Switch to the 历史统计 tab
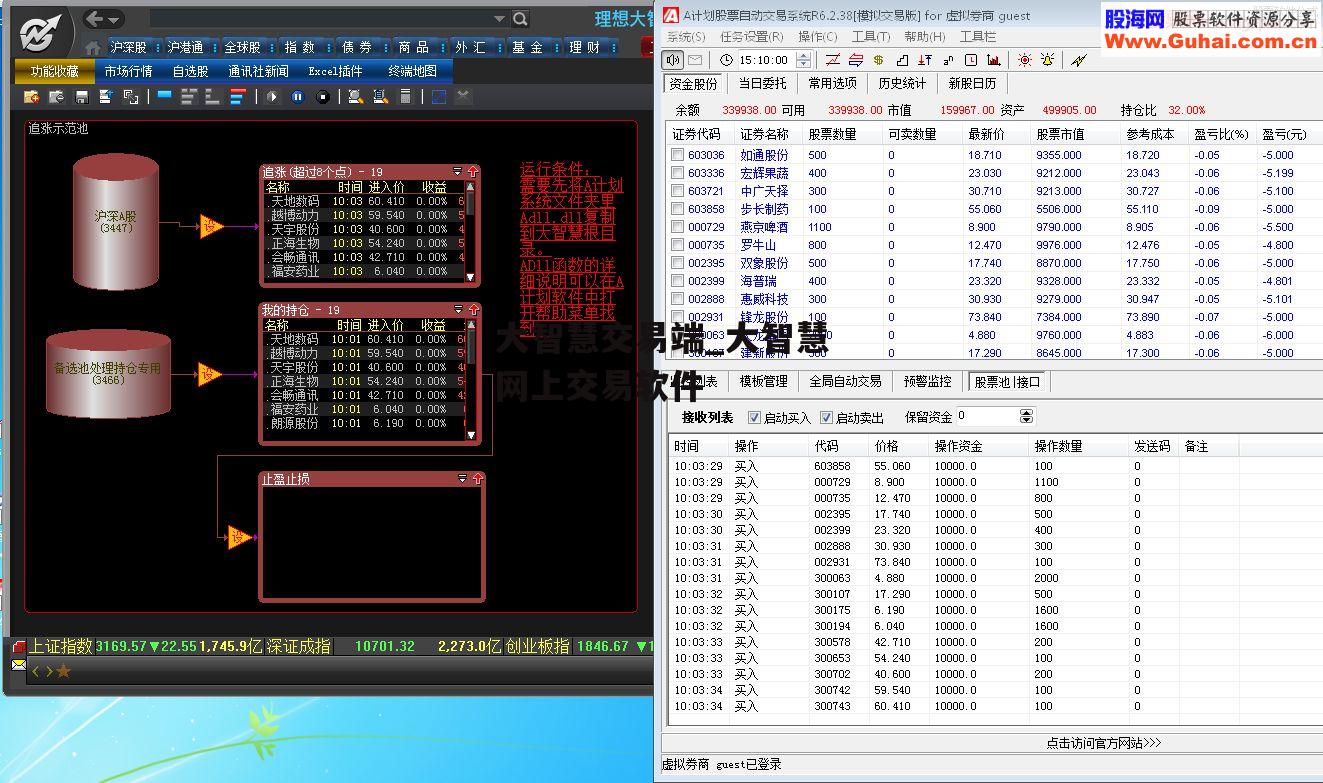This screenshot has width=1323, height=783. tap(902, 84)
